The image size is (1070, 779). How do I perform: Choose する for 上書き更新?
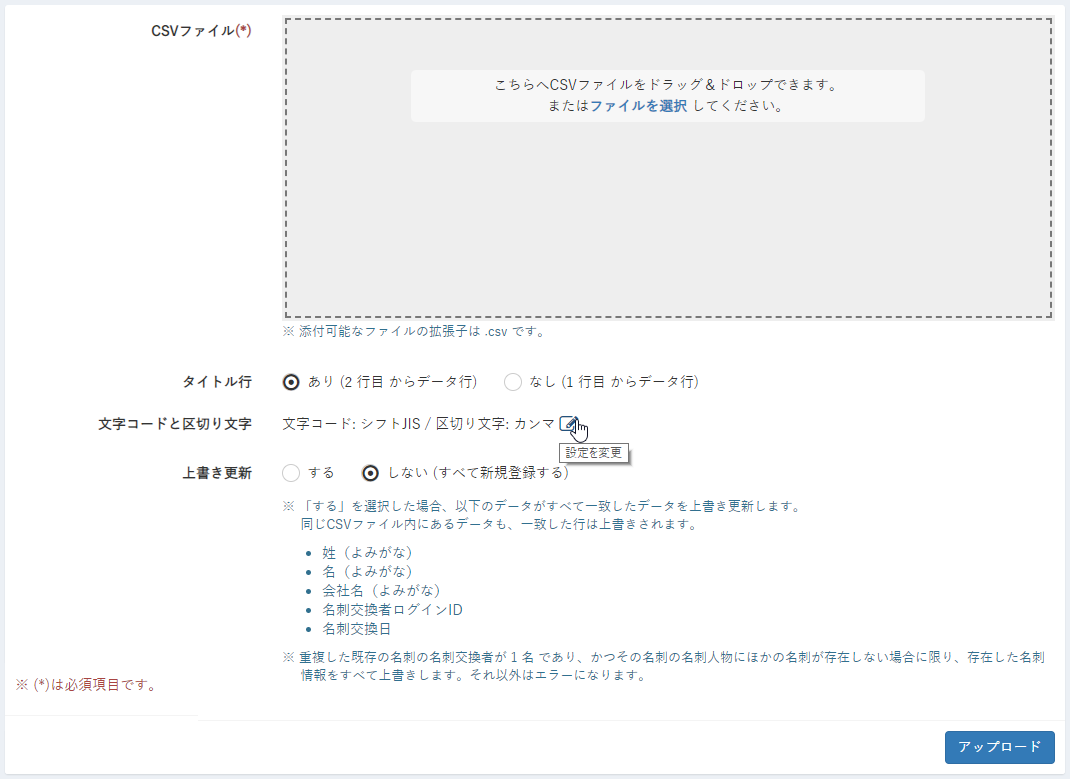pos(291,473)
